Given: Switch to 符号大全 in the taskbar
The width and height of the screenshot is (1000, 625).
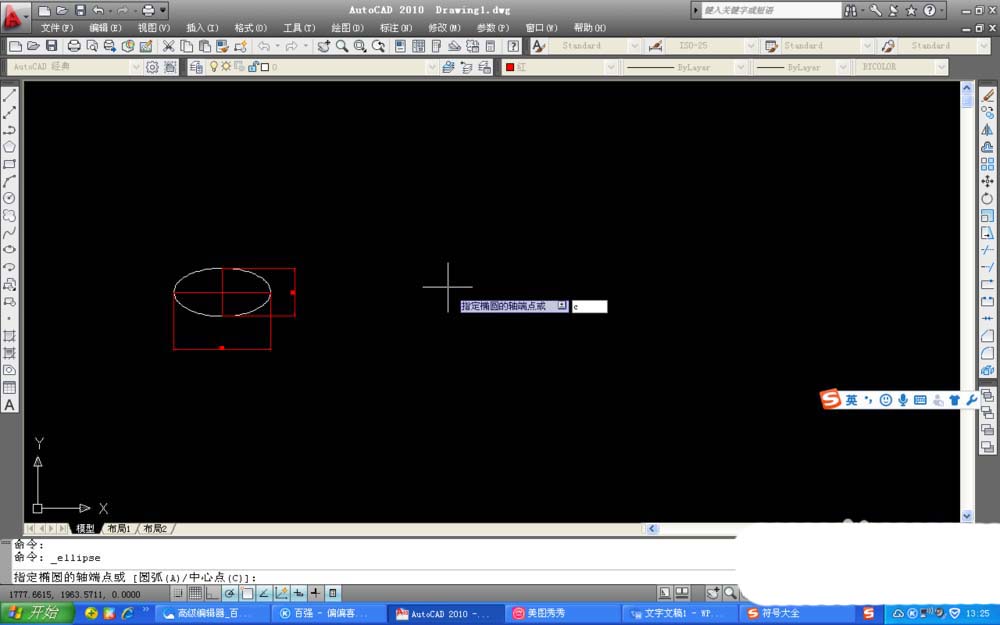Looking at the screenshot, I should pyautogui.click(x=797, y=614).
